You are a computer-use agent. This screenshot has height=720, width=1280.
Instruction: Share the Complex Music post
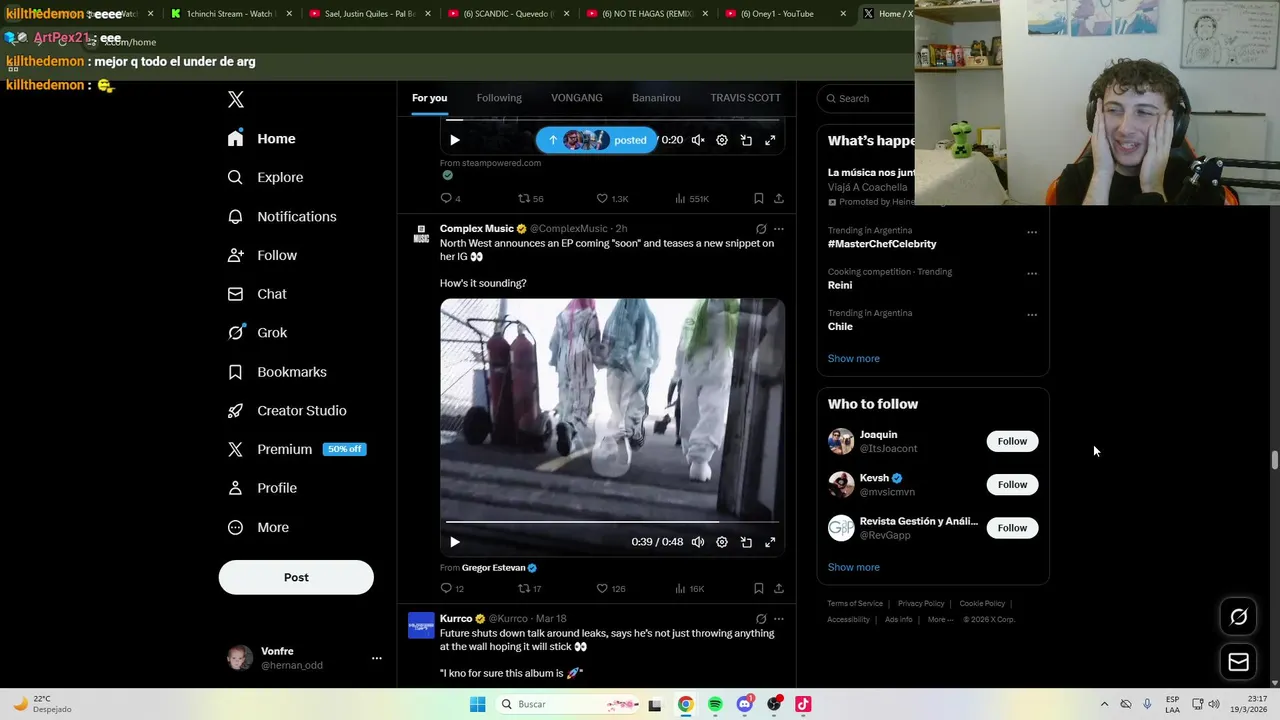[x=779, y=588]
